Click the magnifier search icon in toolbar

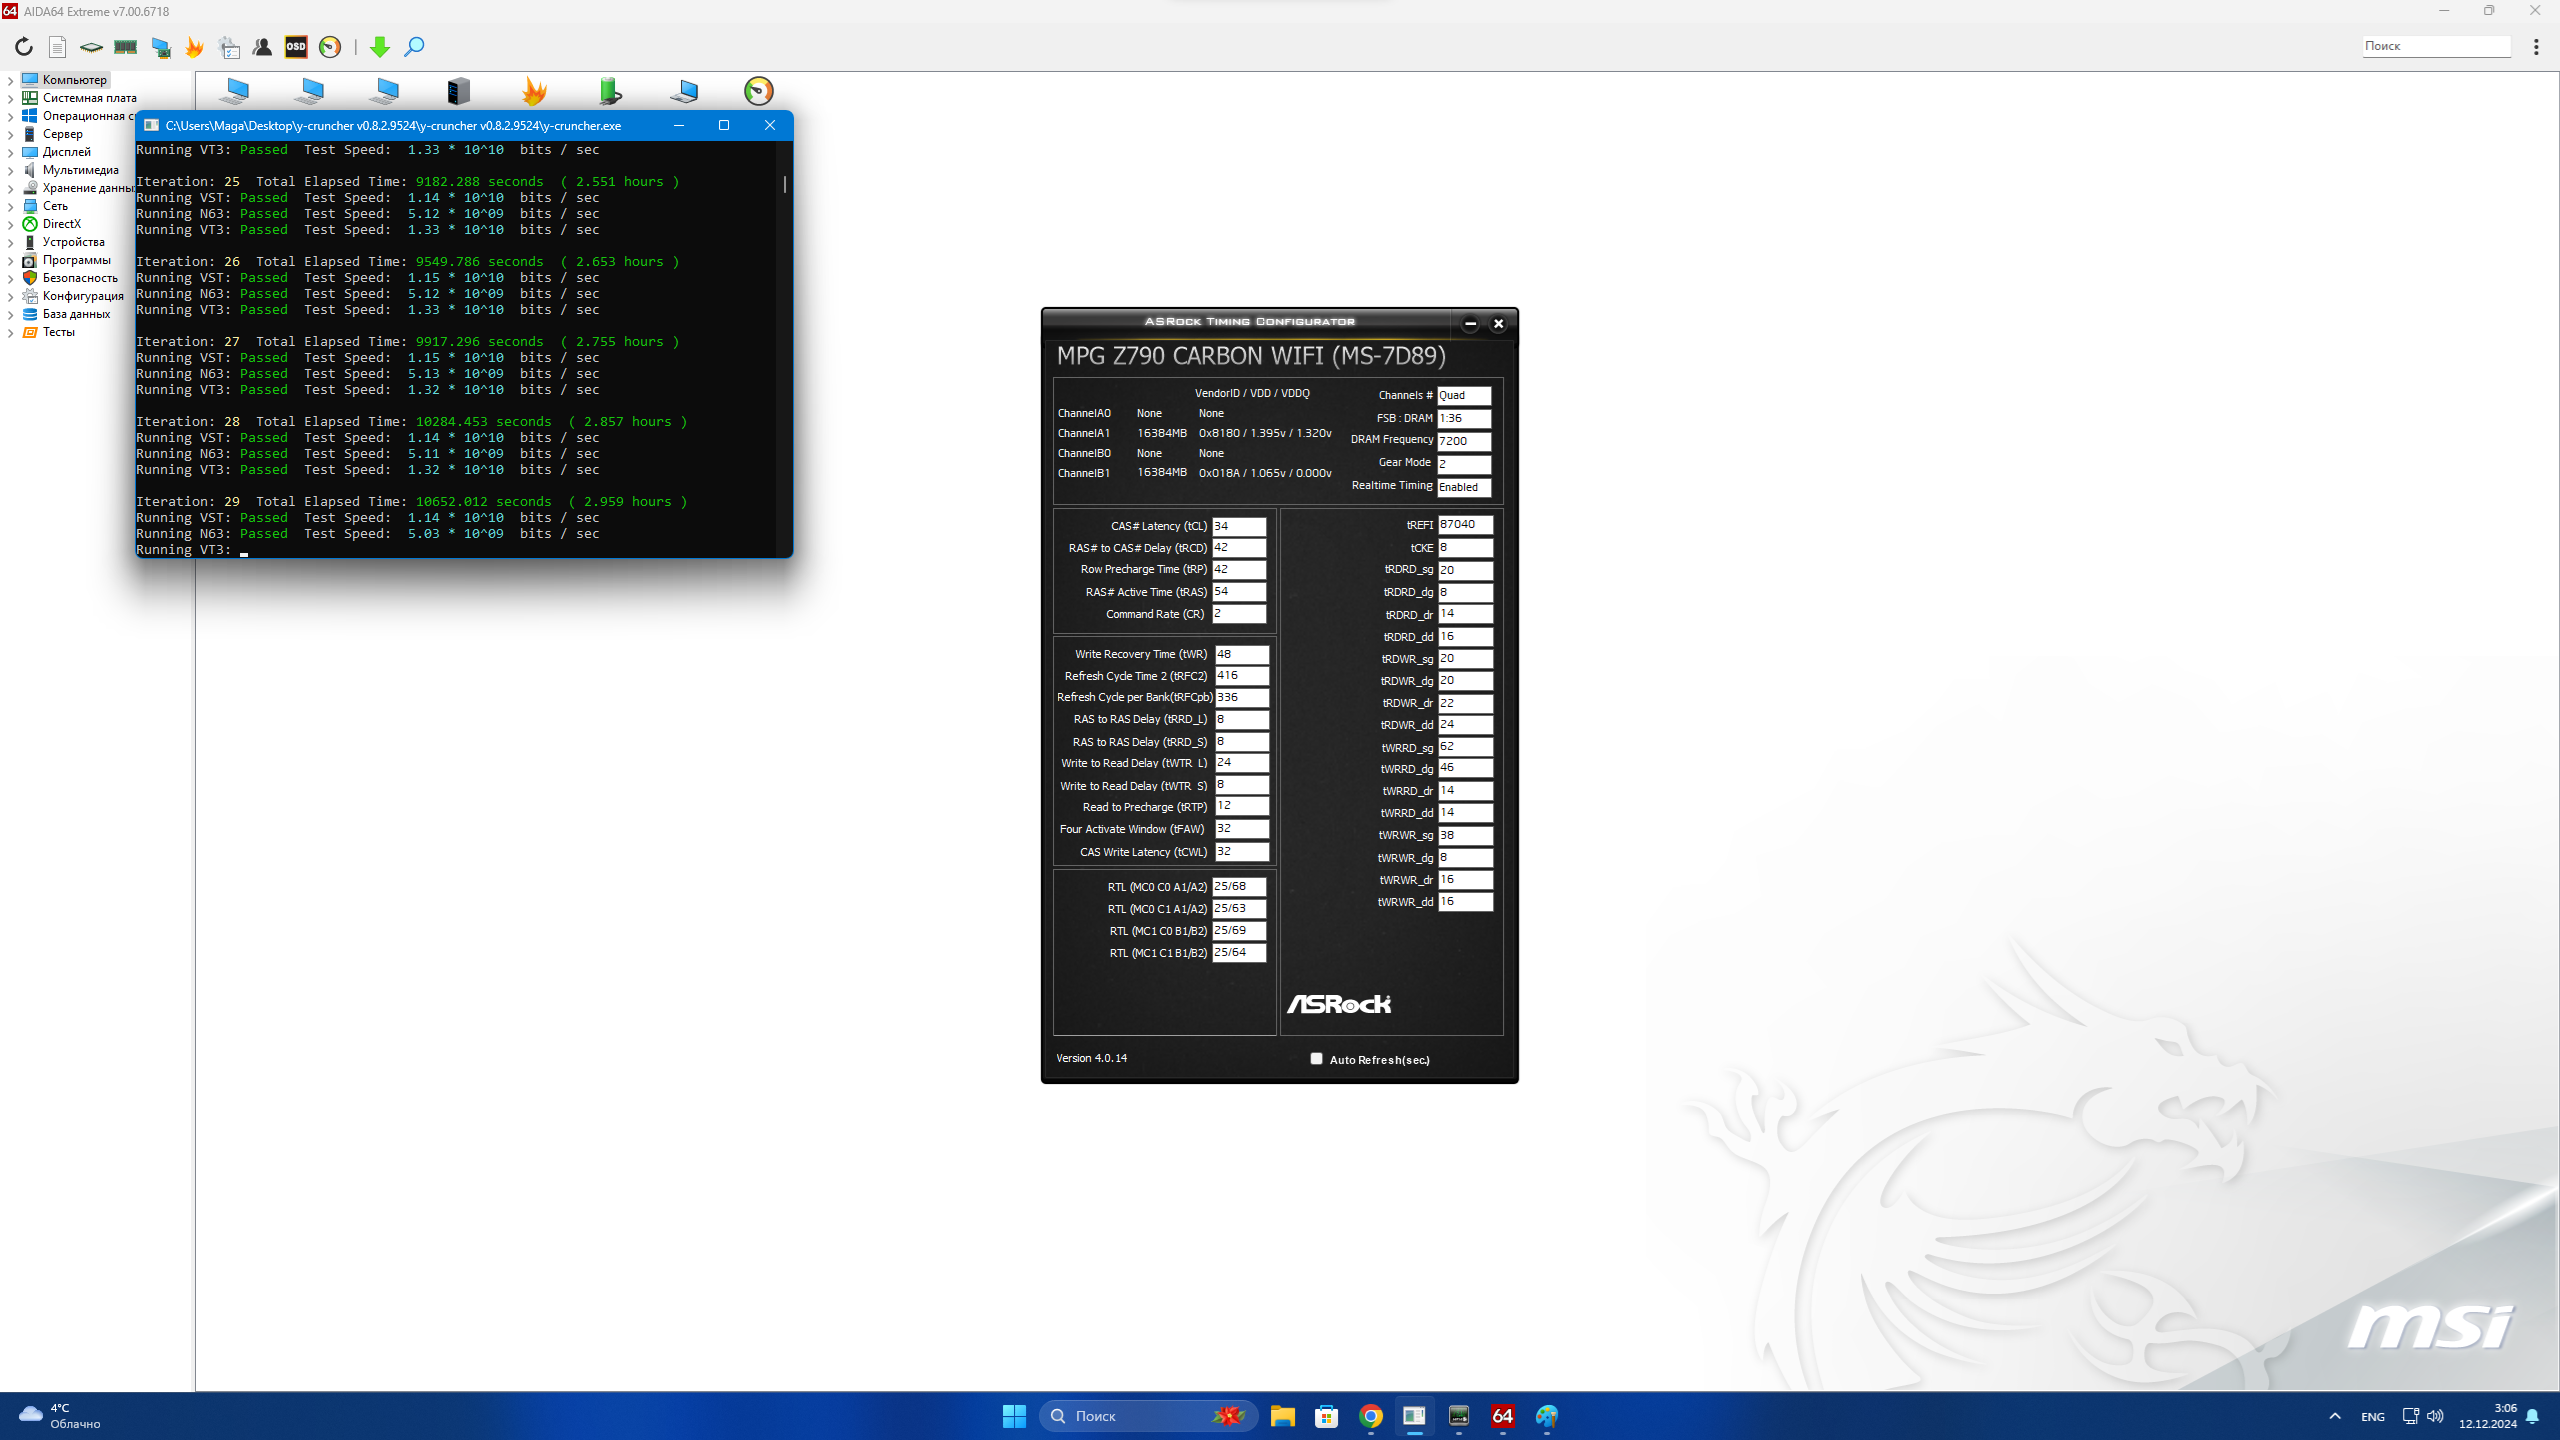pos(414,47)
